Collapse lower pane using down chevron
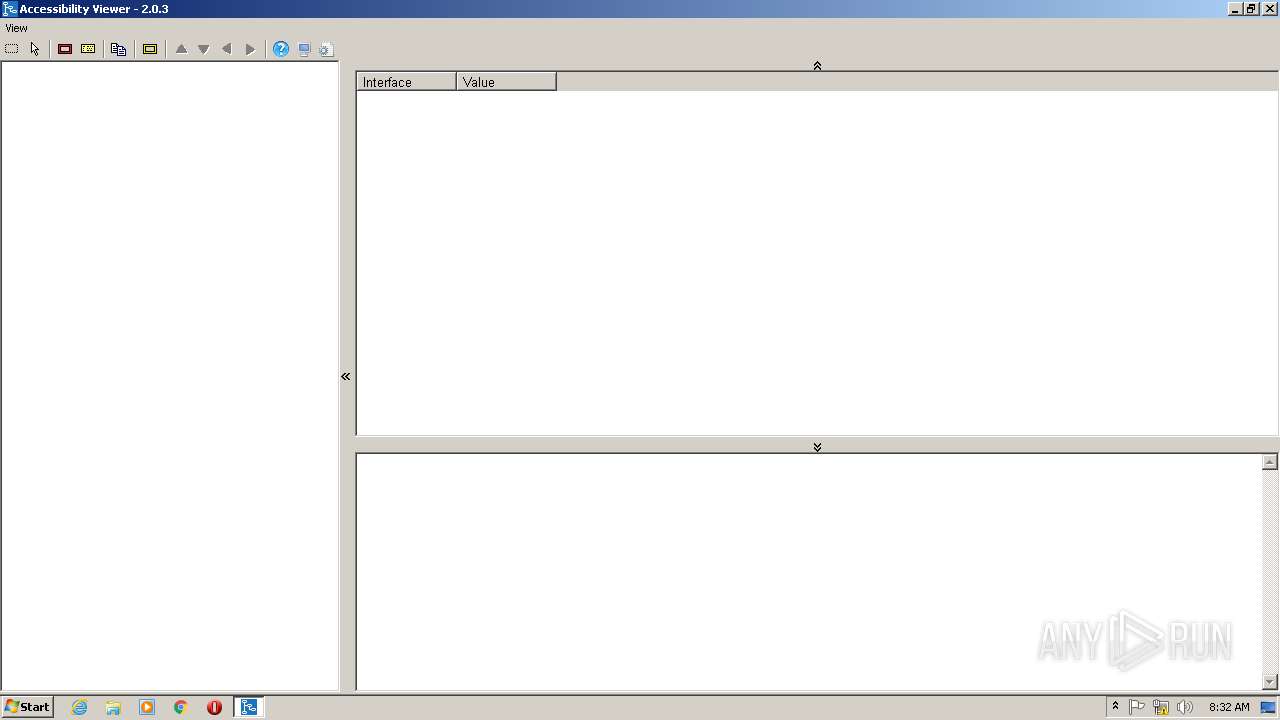 point(817,447)
